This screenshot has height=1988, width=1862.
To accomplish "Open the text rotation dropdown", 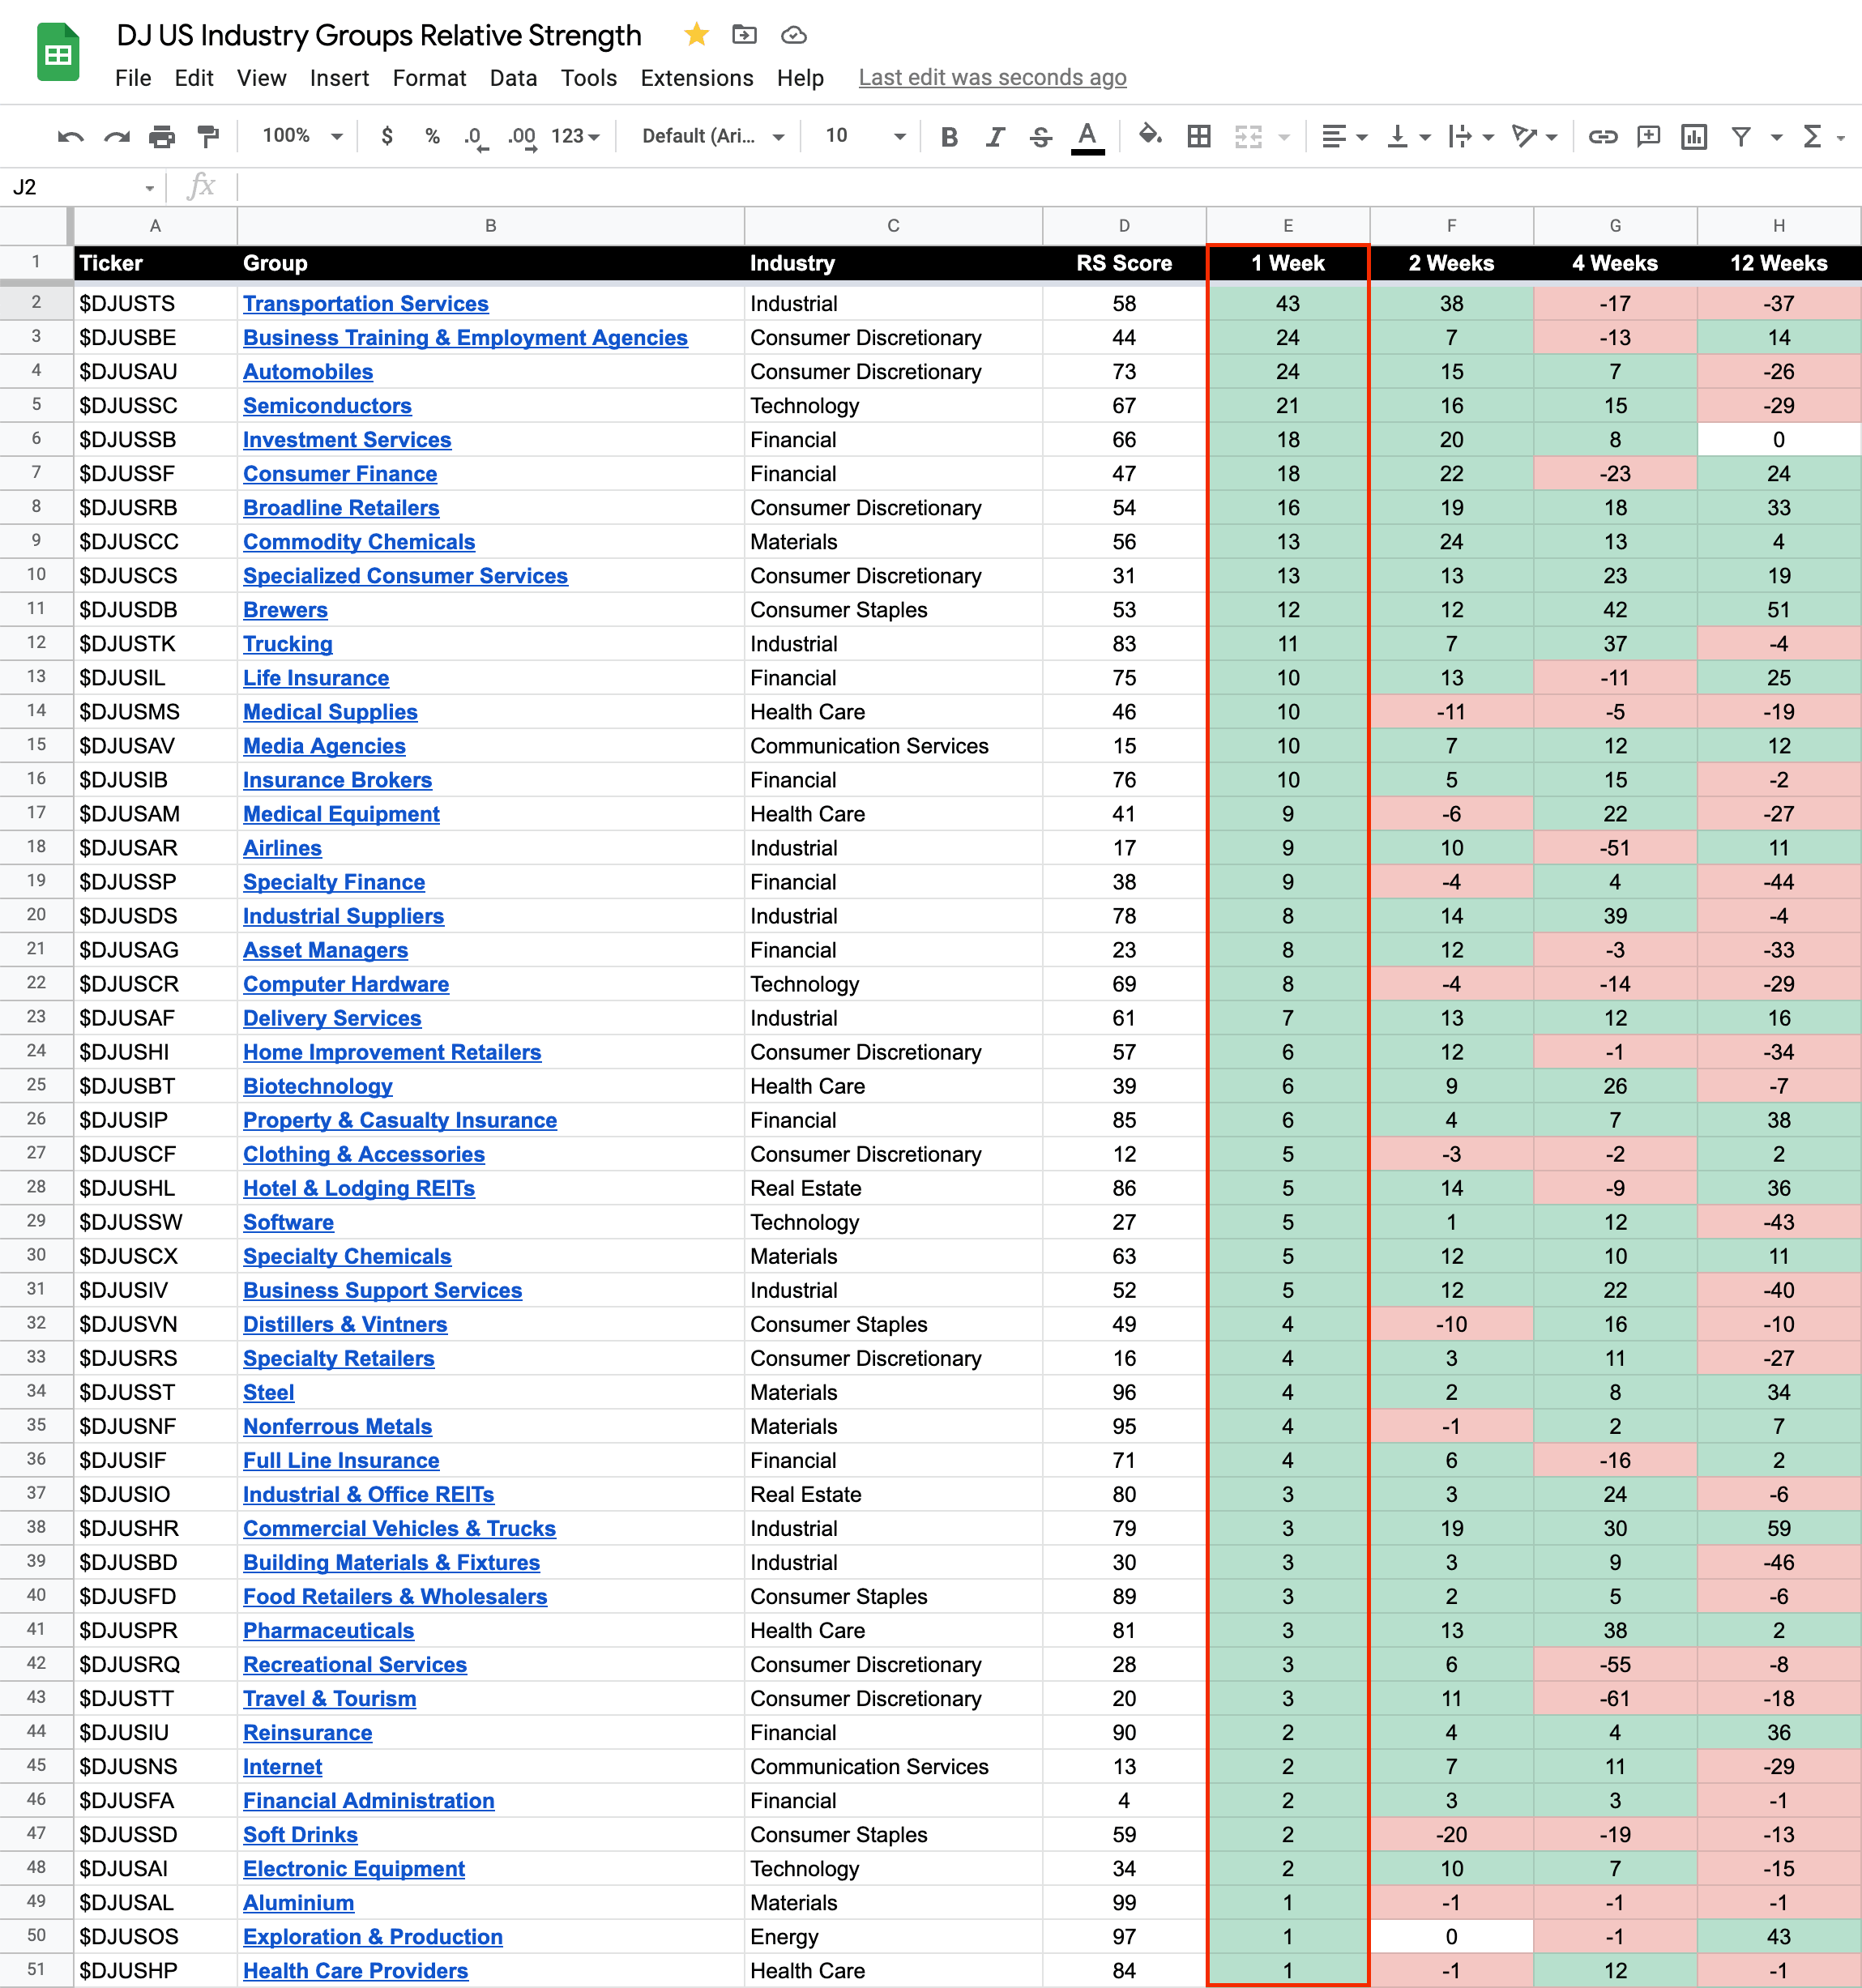I will [x=1535, y=136].
